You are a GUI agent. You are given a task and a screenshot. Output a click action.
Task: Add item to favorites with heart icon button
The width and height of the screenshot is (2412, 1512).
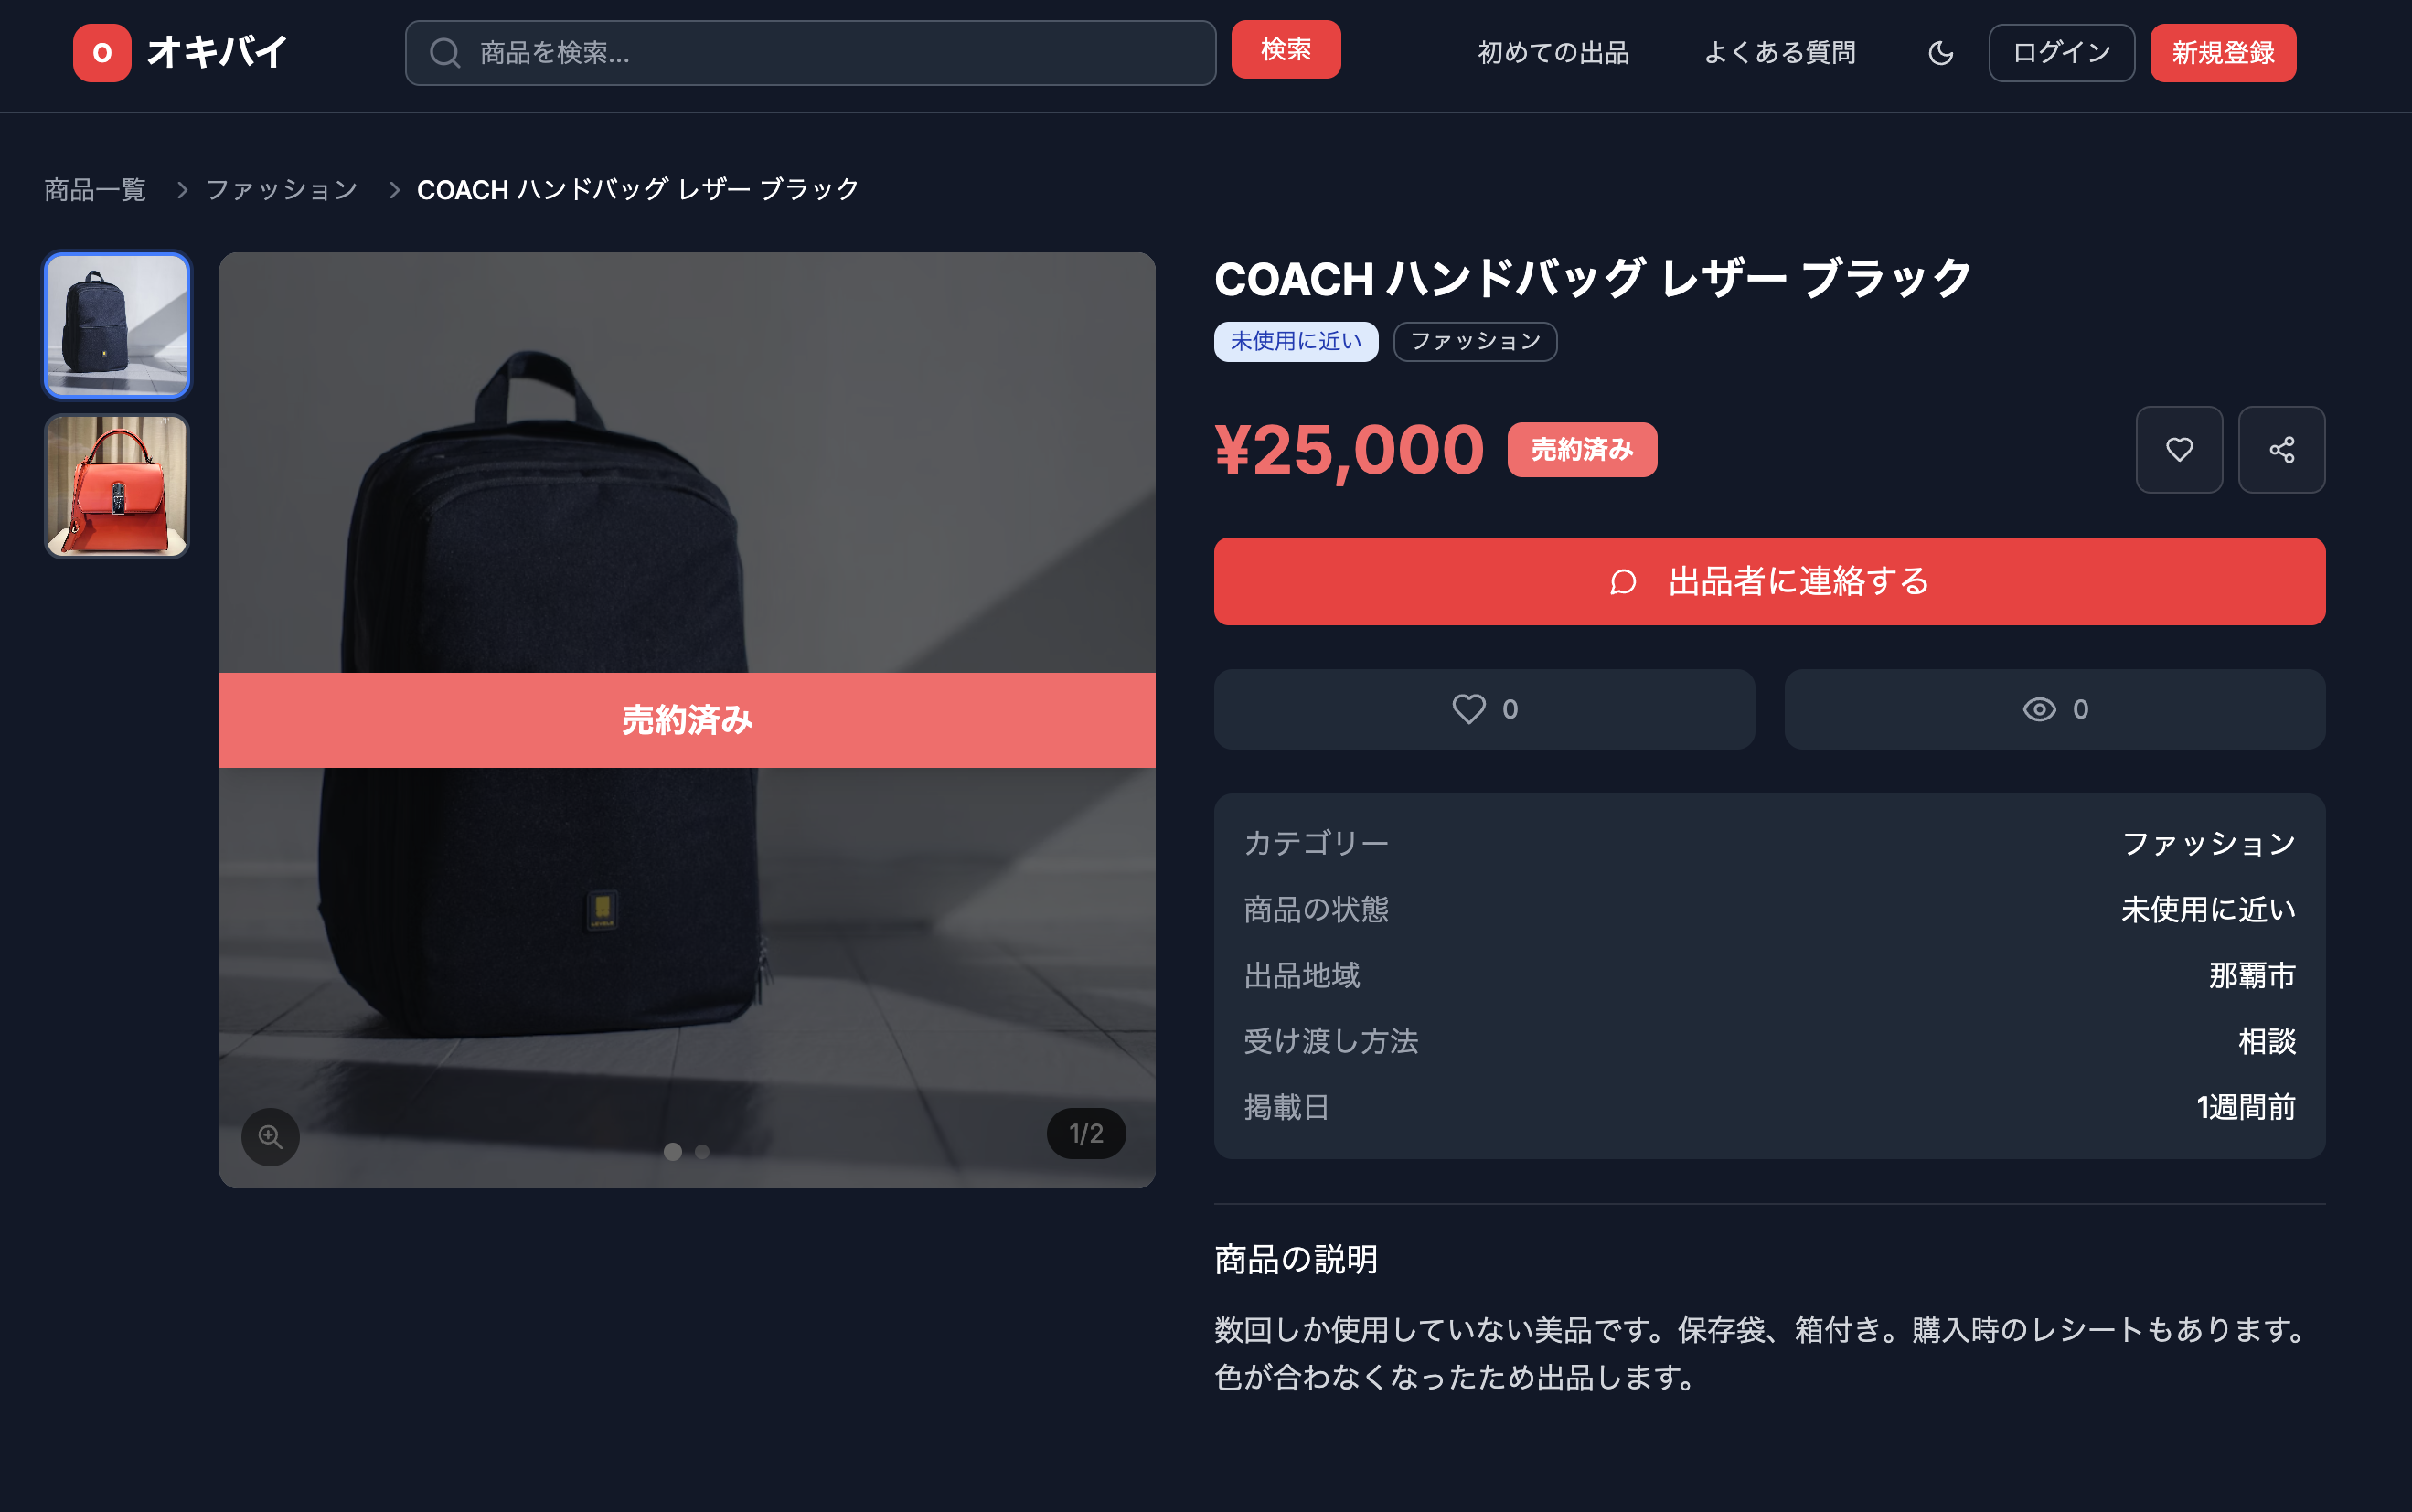tap(2179, 449)
